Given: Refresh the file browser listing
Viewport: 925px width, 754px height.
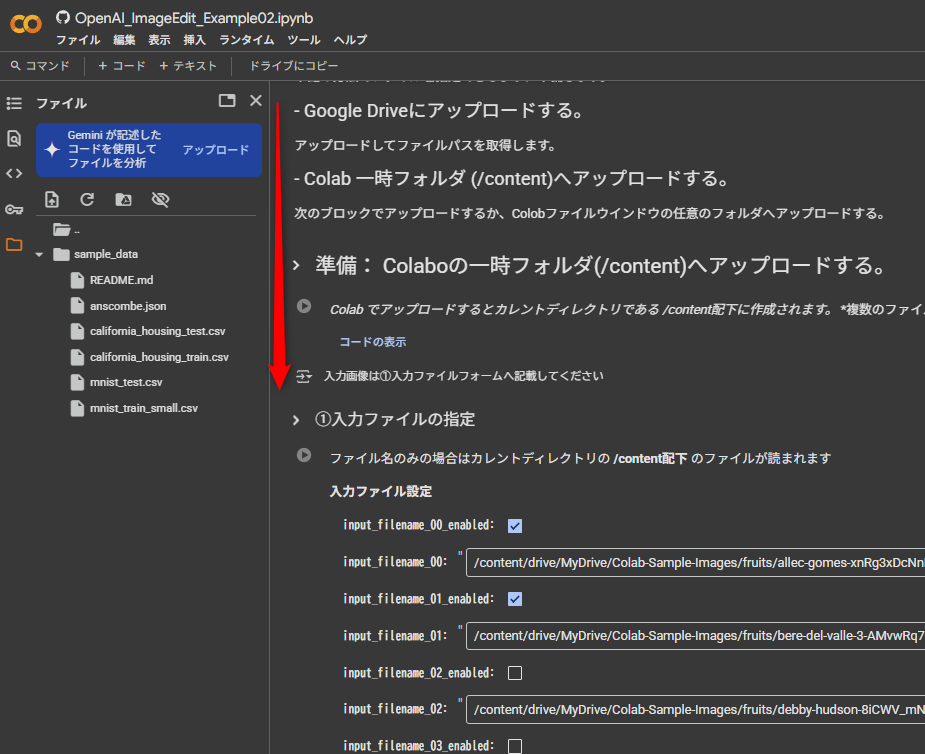Looking at the screenshot, I should tap(87, 199).
